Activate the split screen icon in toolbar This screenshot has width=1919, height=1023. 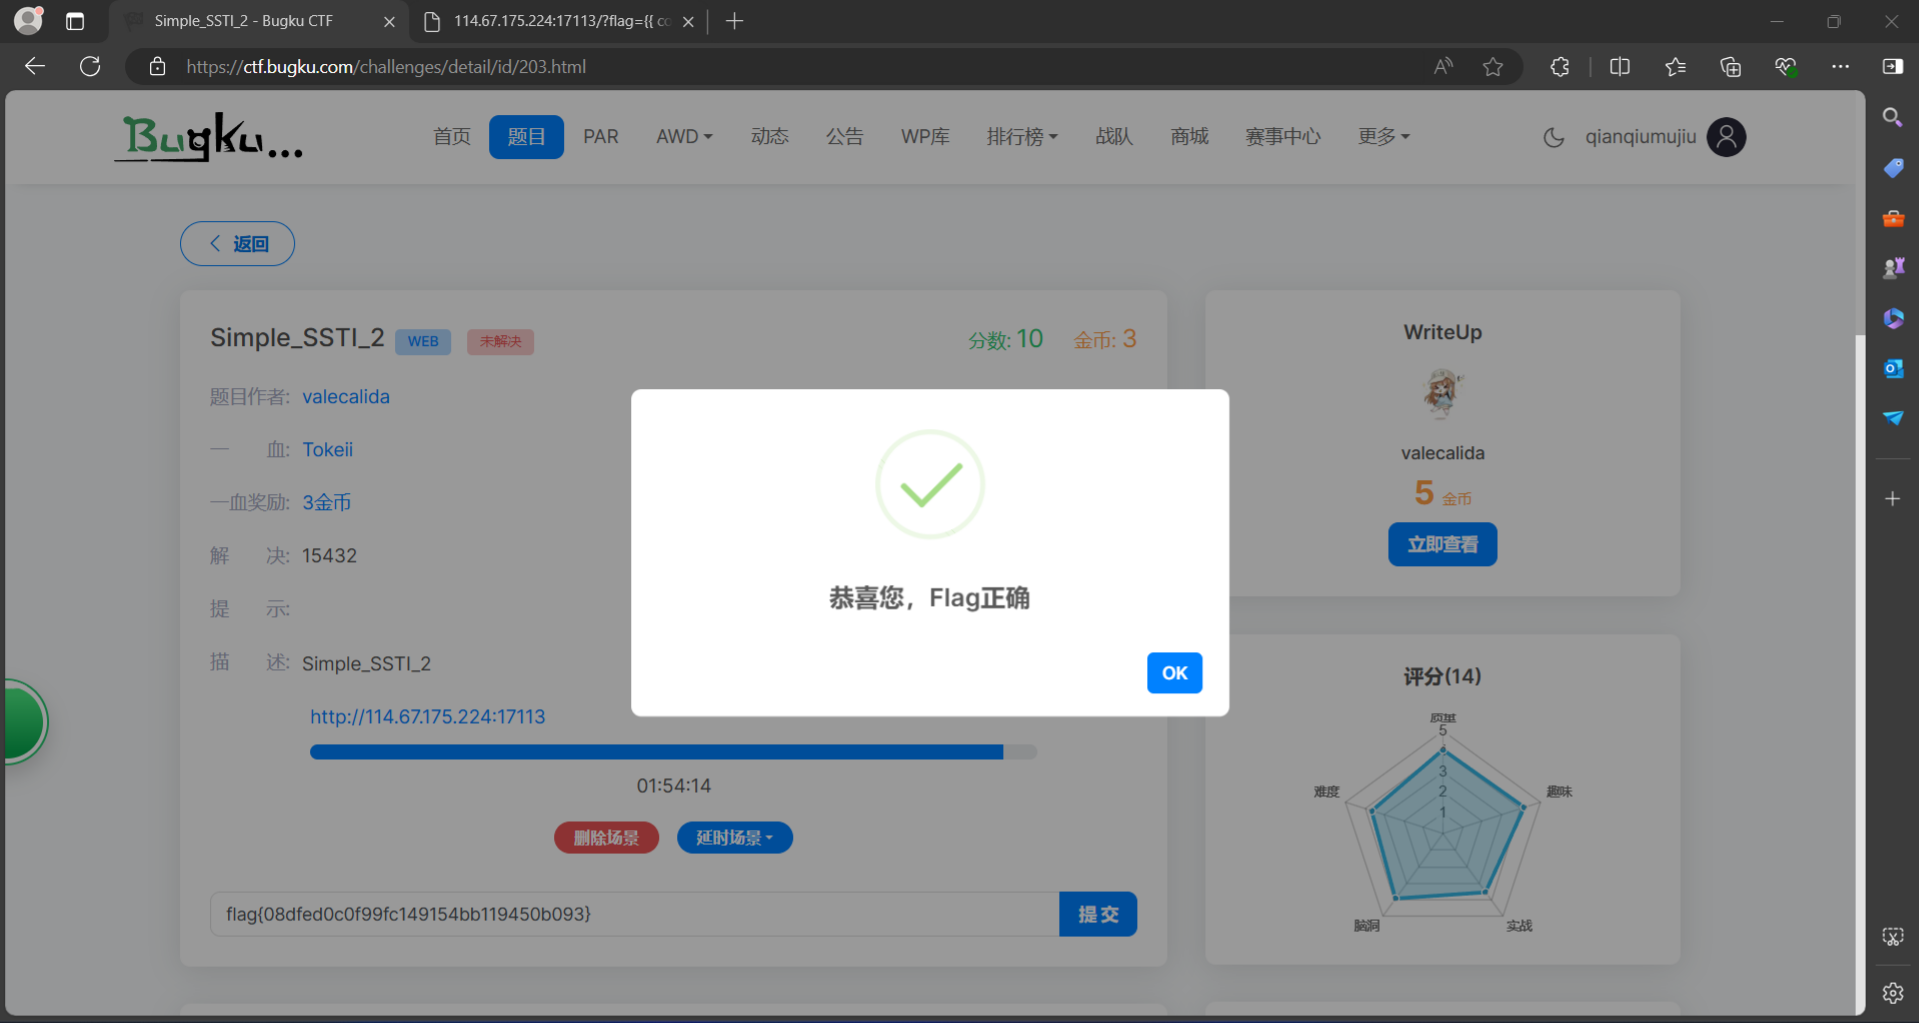click(1620, 67)
